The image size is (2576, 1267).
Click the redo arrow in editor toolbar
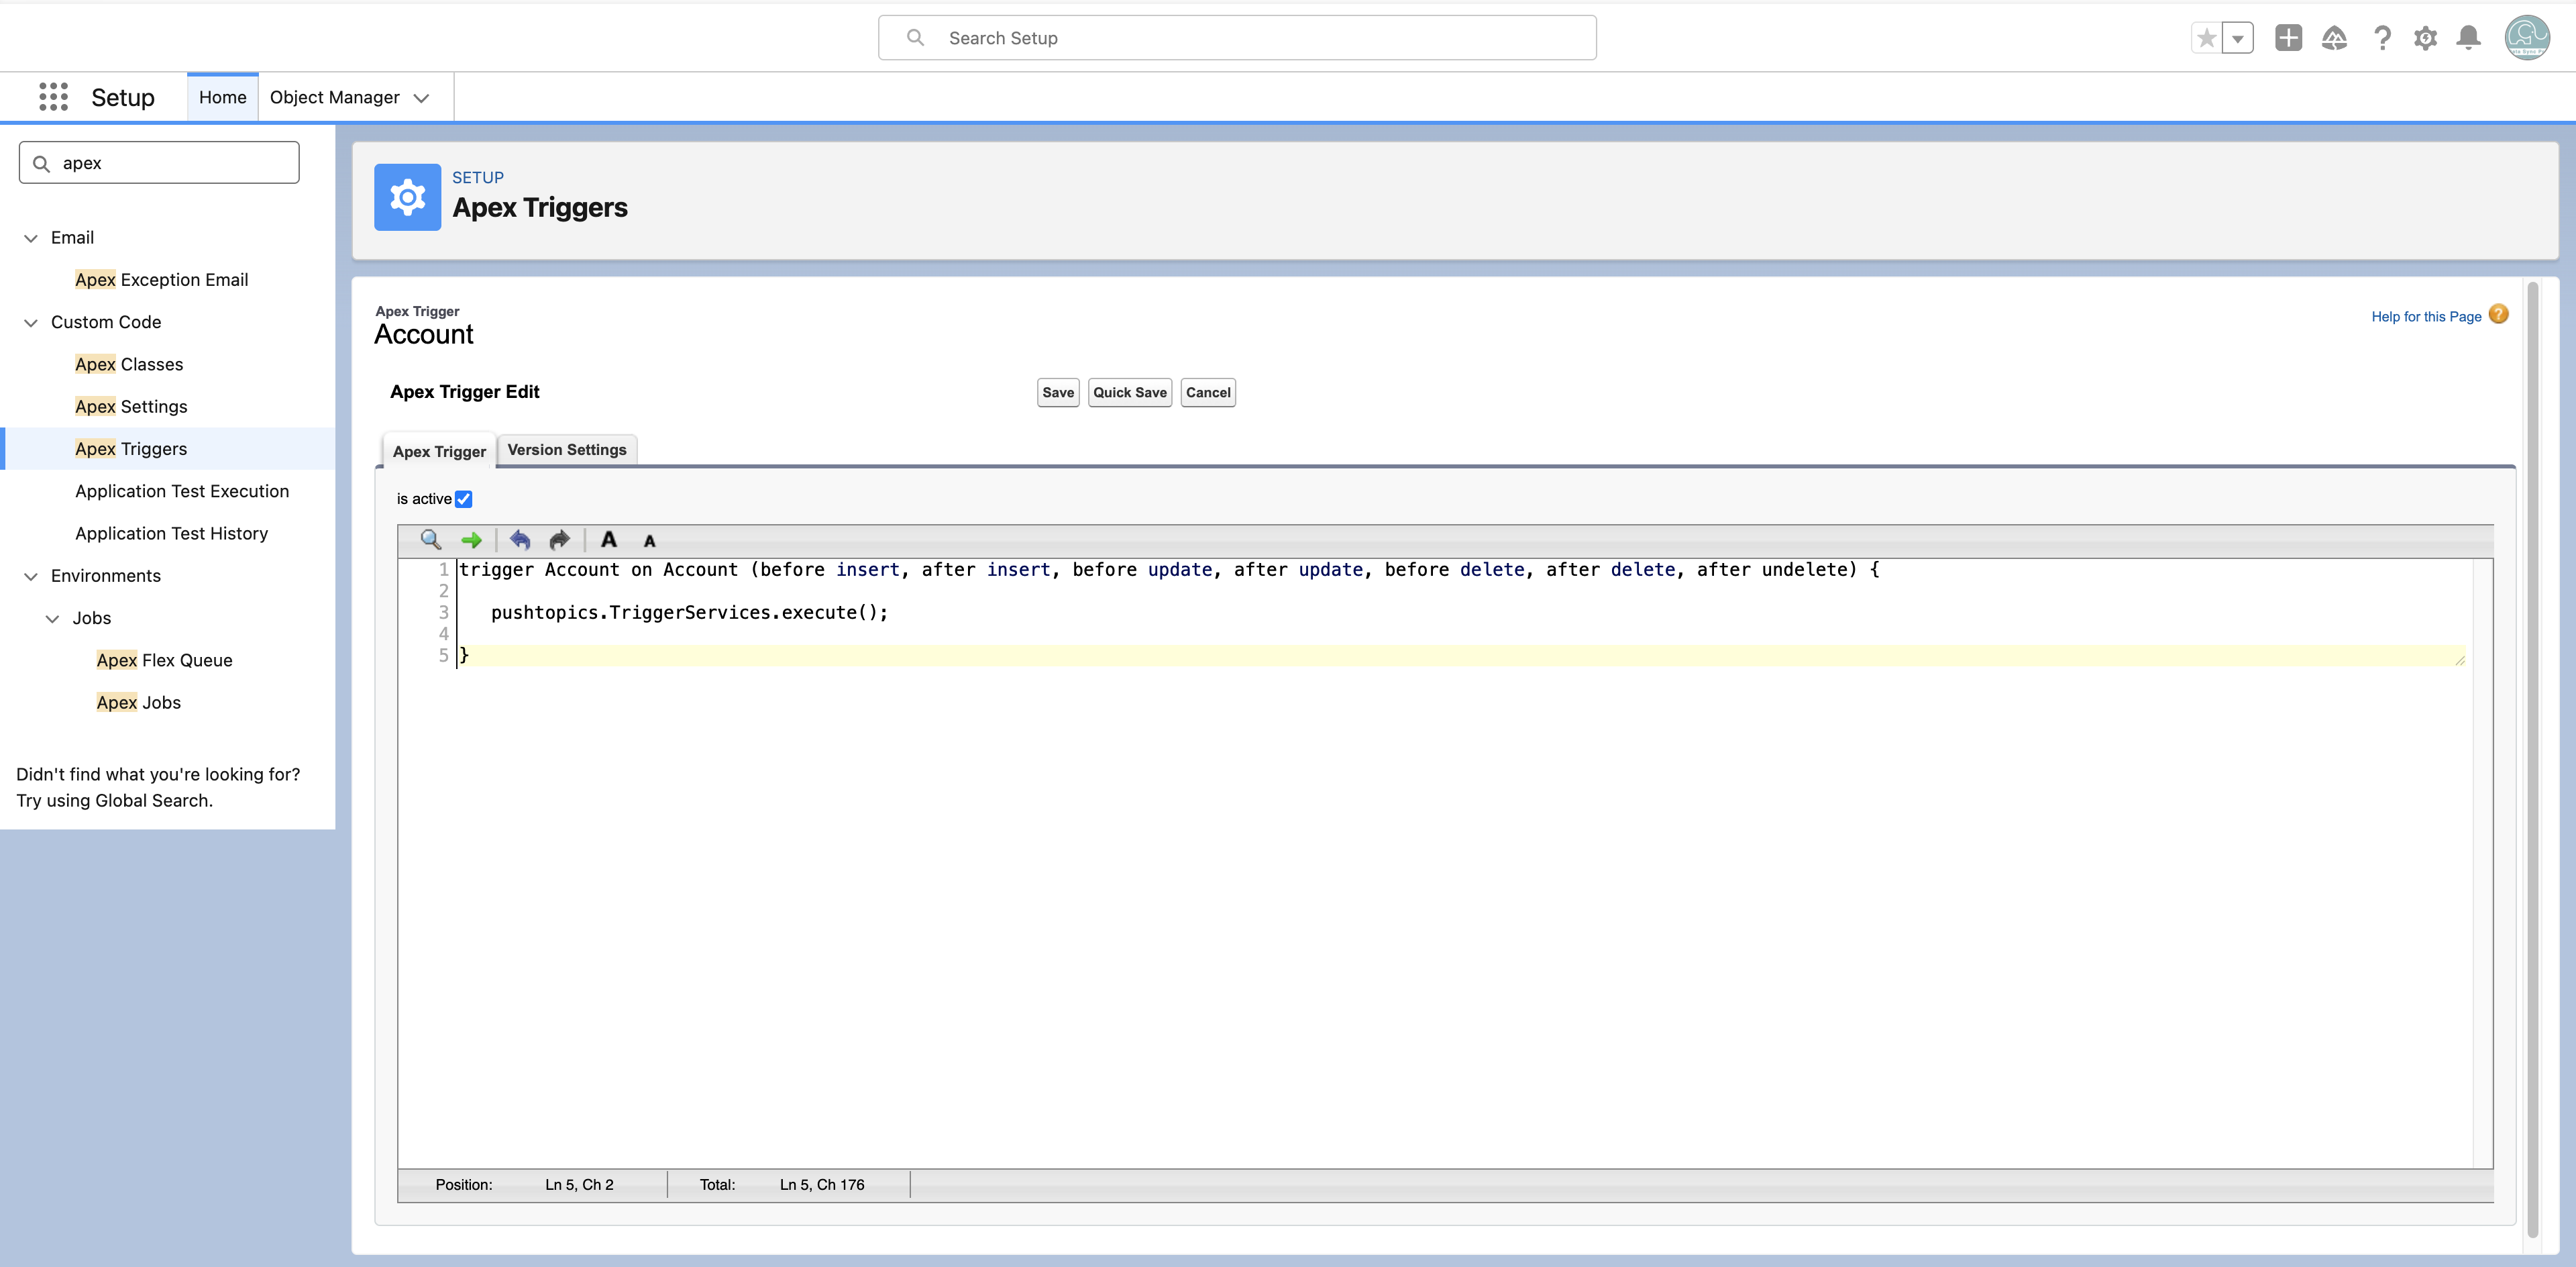coord(560,540)
